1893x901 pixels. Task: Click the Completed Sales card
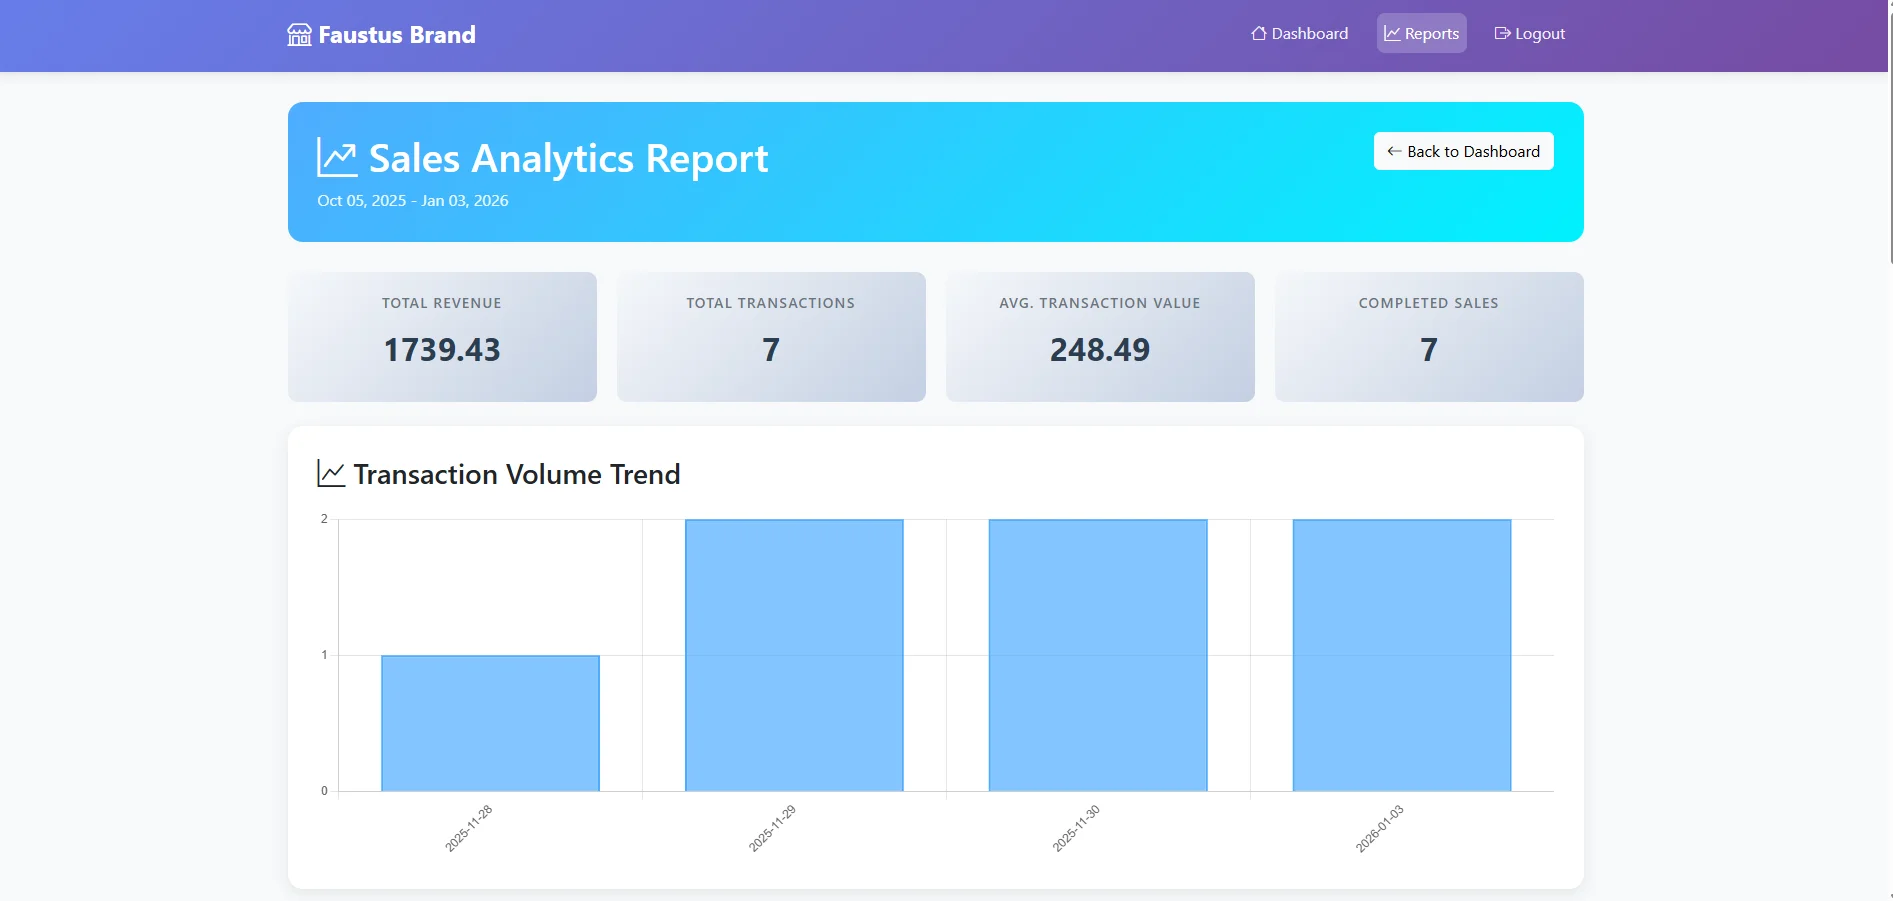(x=1428, y=336)
